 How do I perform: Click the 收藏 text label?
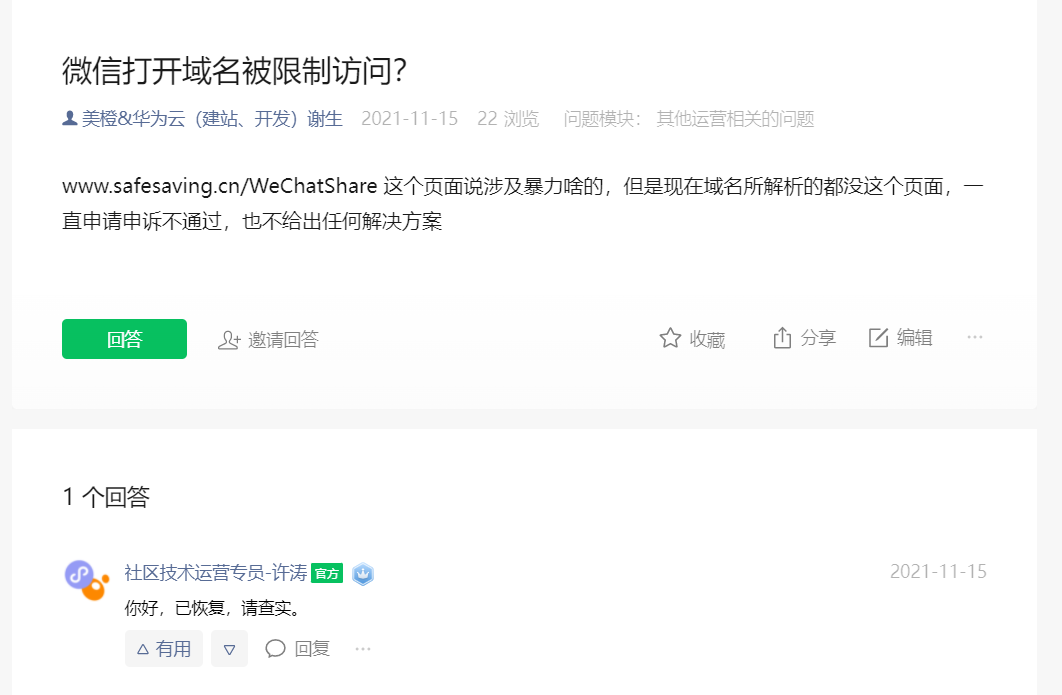(707, 339)
